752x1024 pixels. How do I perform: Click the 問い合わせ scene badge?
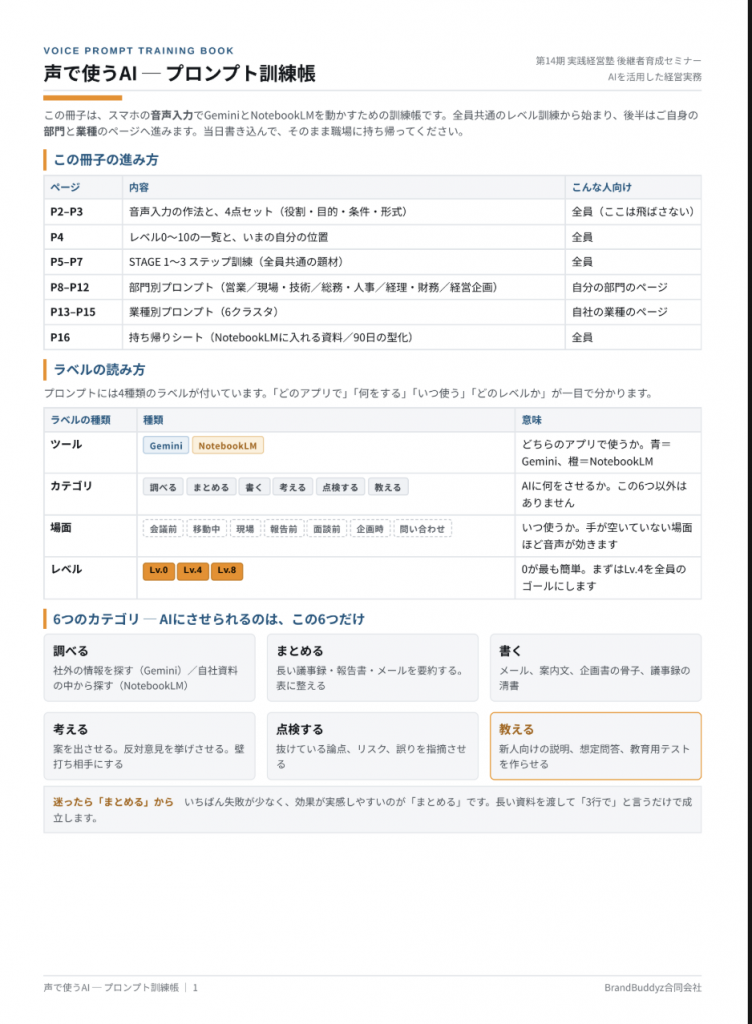[422, 529]
